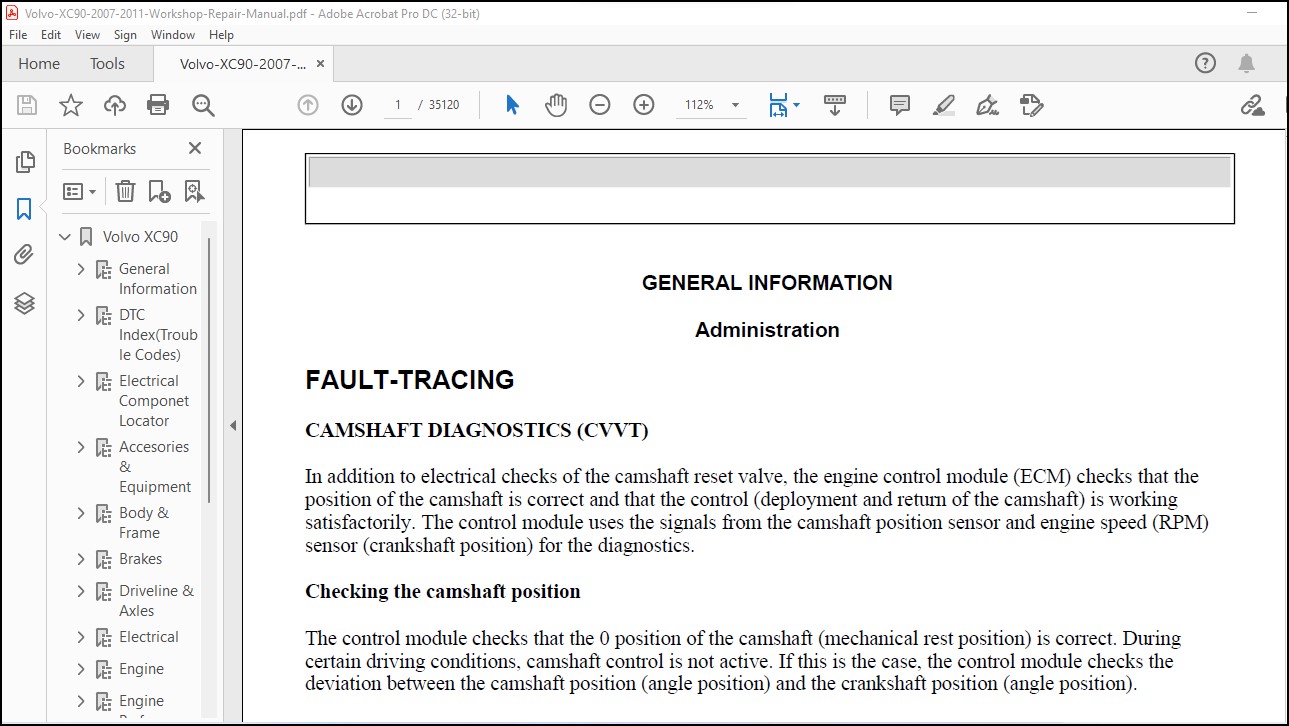Open the Volvo XC90 root bookmark
Viewport: 1289px width, 726px height.
pos(140,237)
